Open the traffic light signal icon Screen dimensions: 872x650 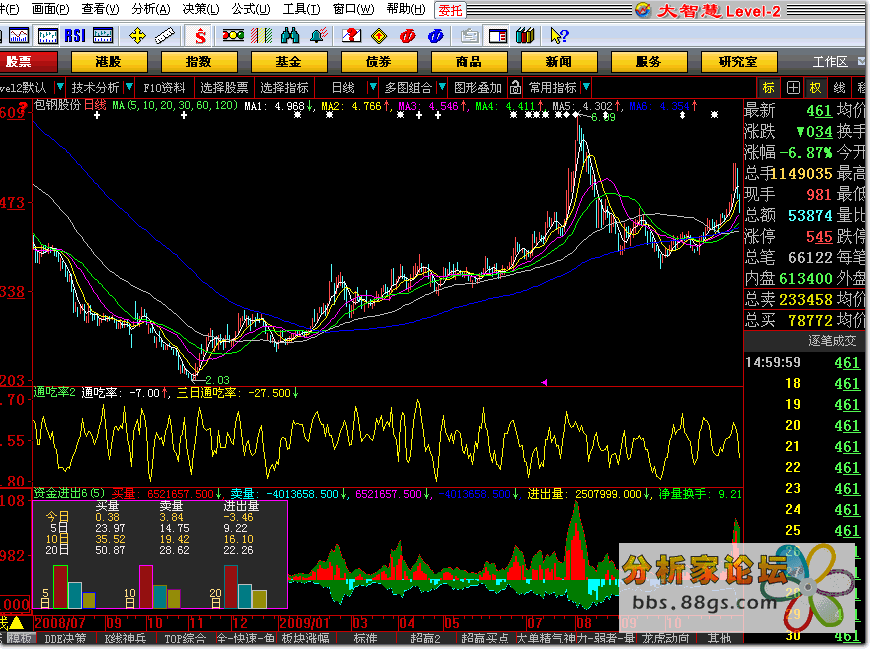pos(233,36)
